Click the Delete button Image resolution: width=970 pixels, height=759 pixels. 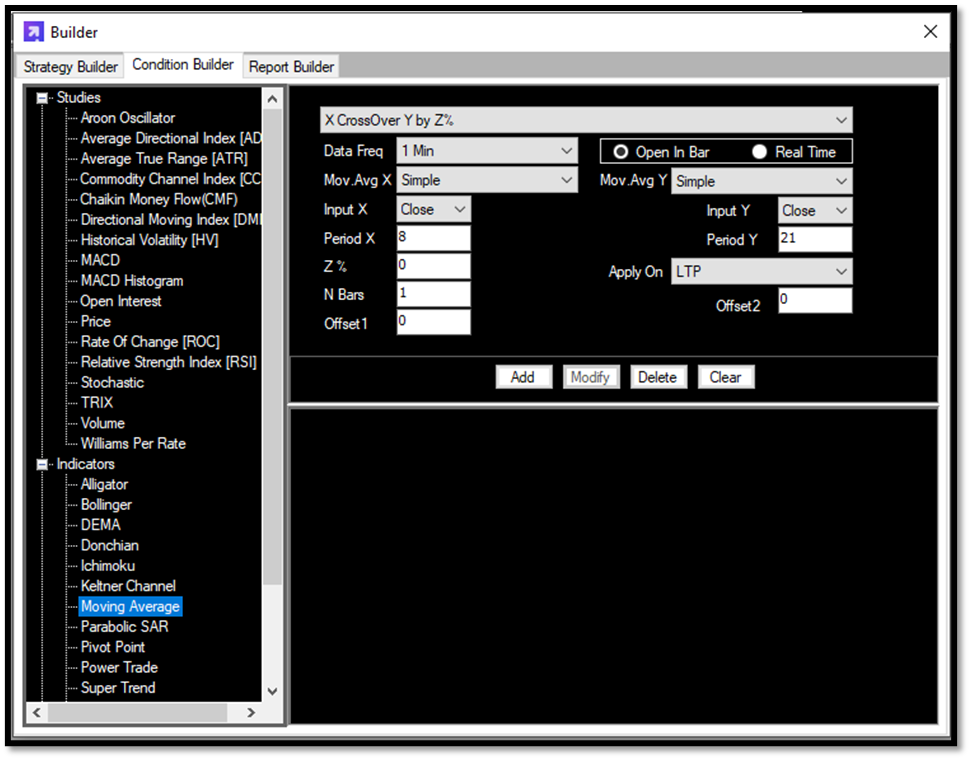[658, 377]
